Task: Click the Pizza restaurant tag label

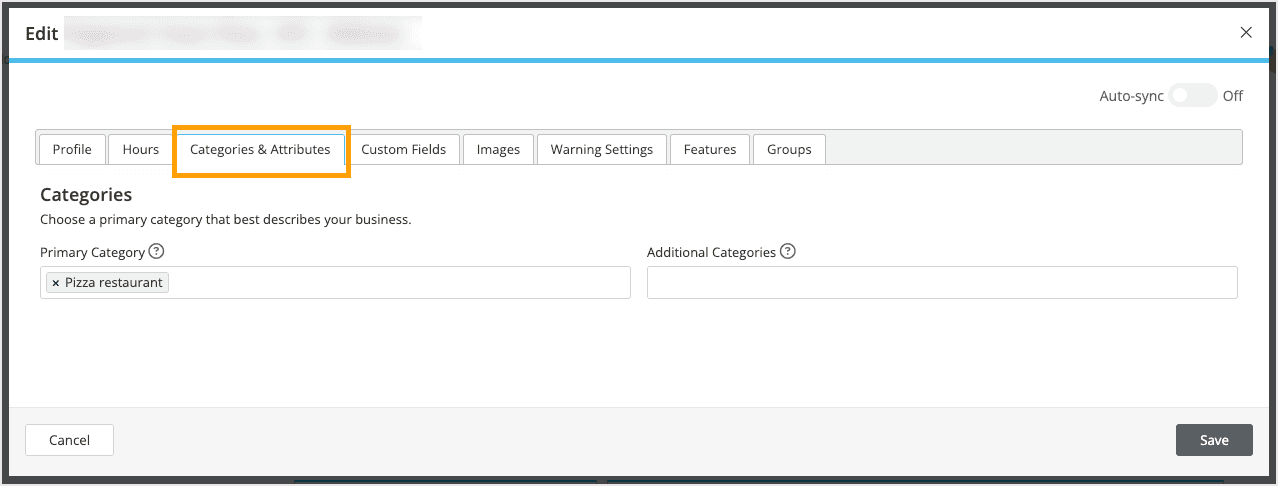Action: point(113,283)
